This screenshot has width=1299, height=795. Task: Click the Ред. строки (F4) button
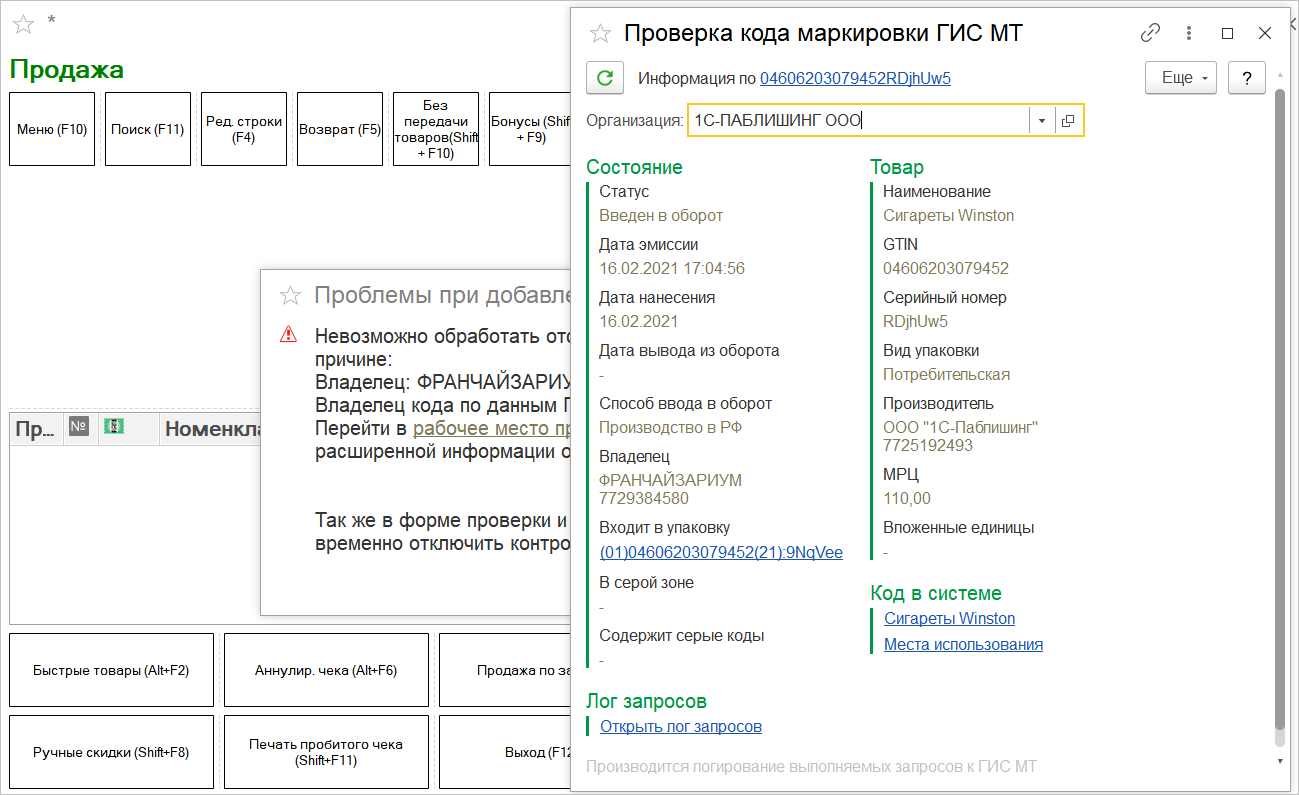click(x=244, y=129)
